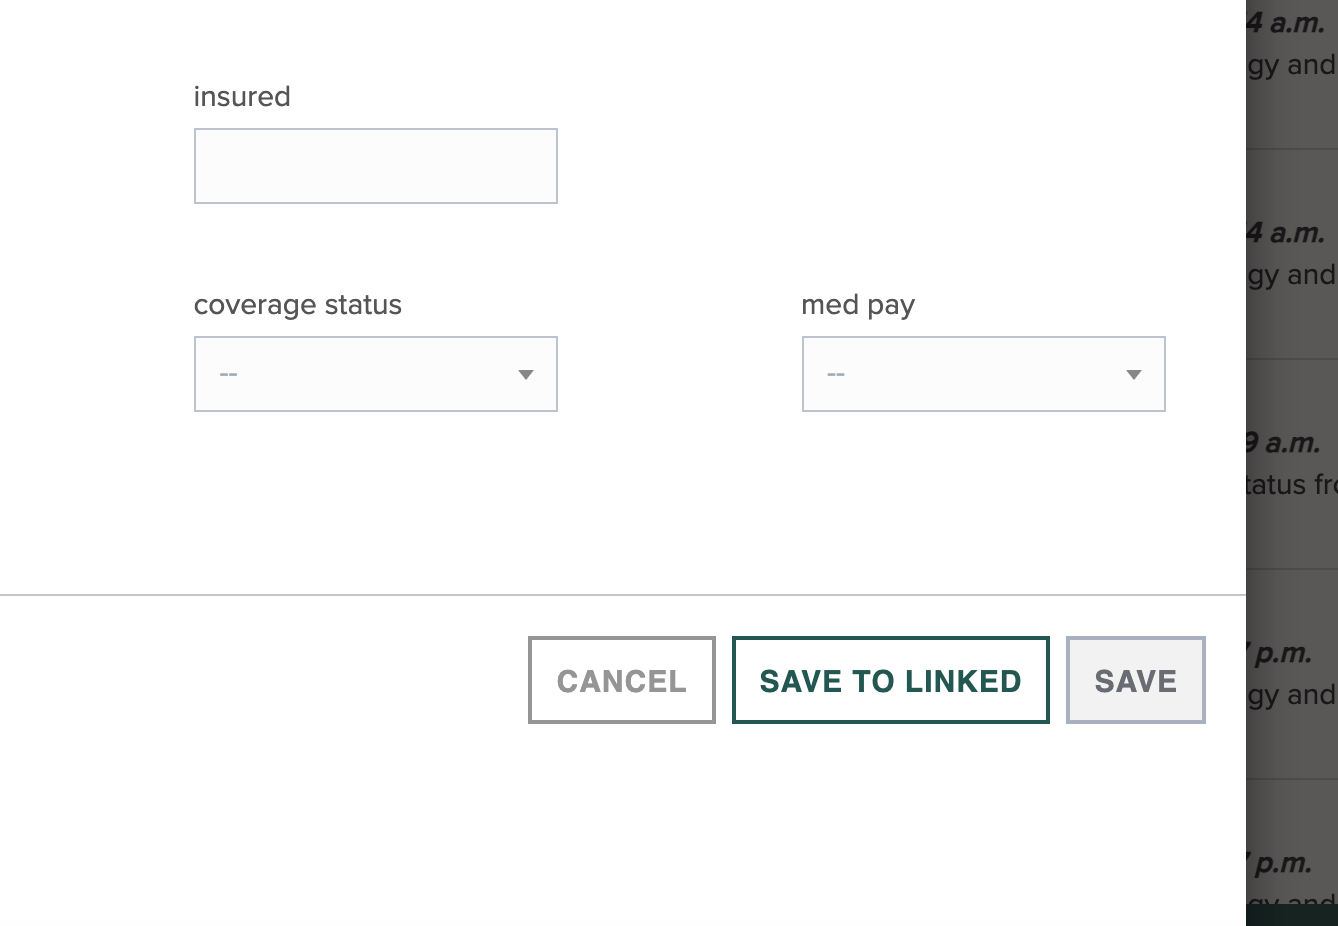Click the med pay label
The height and width of the screenshot is (926, 1338).
[857, 304]
